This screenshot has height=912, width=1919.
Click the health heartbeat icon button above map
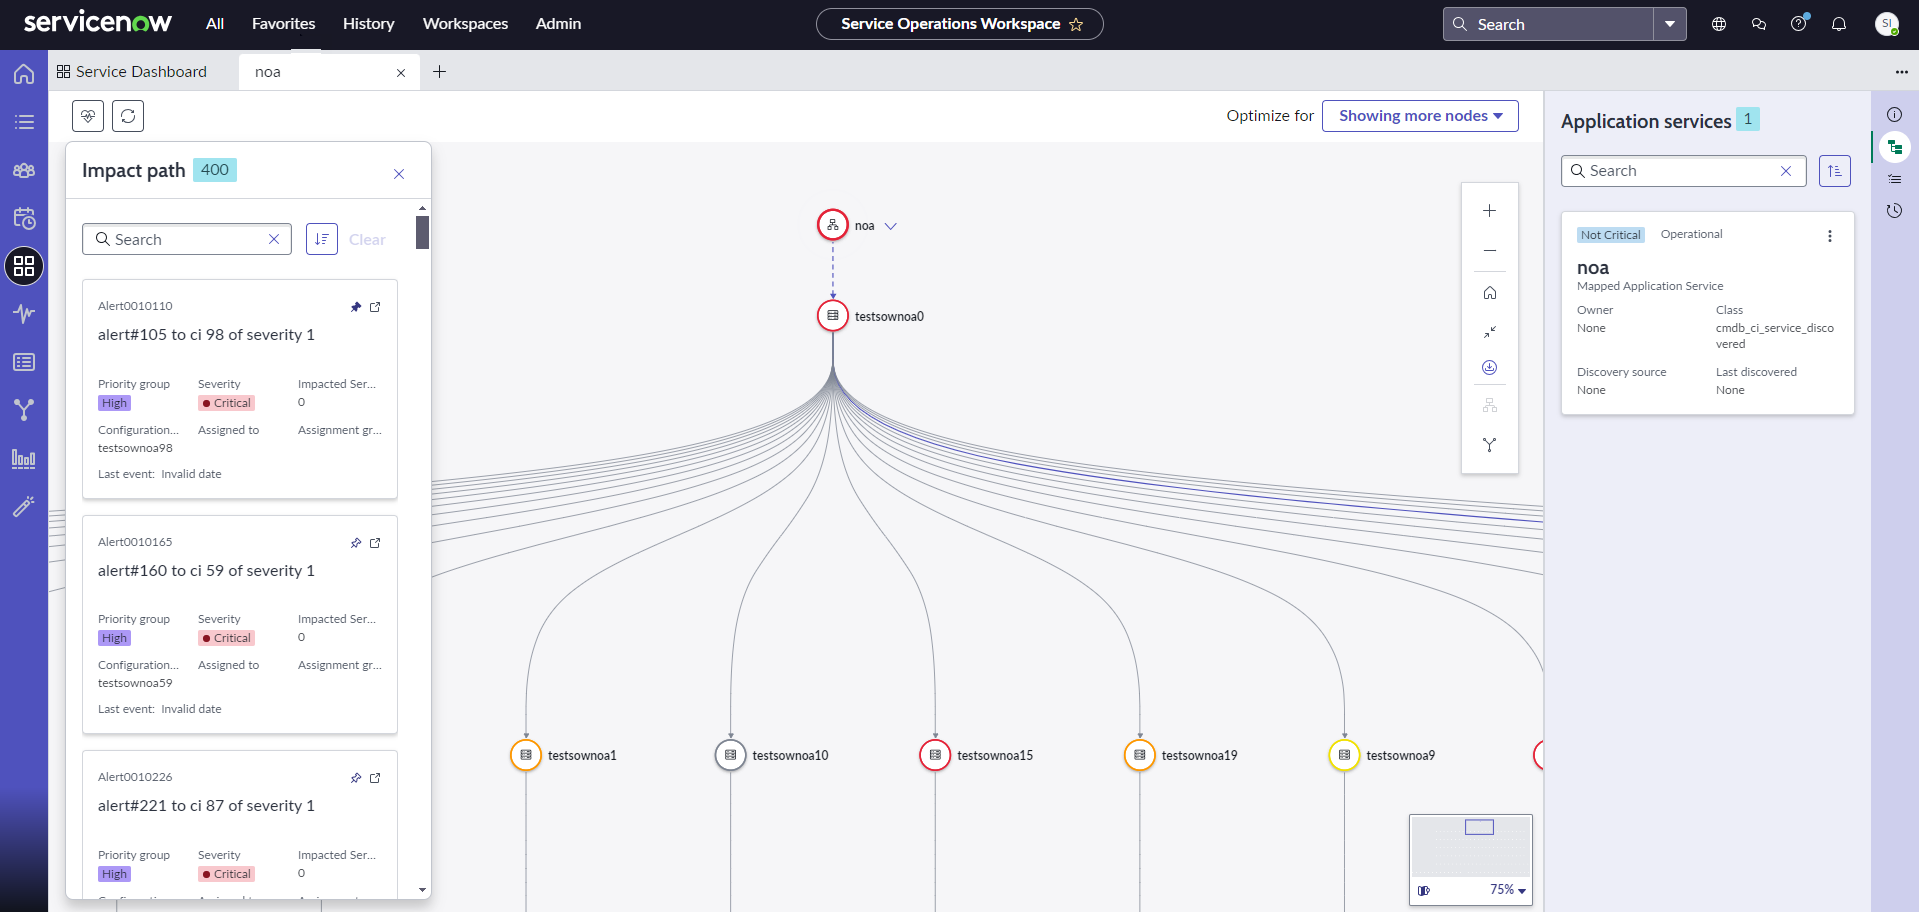point(88,116)
